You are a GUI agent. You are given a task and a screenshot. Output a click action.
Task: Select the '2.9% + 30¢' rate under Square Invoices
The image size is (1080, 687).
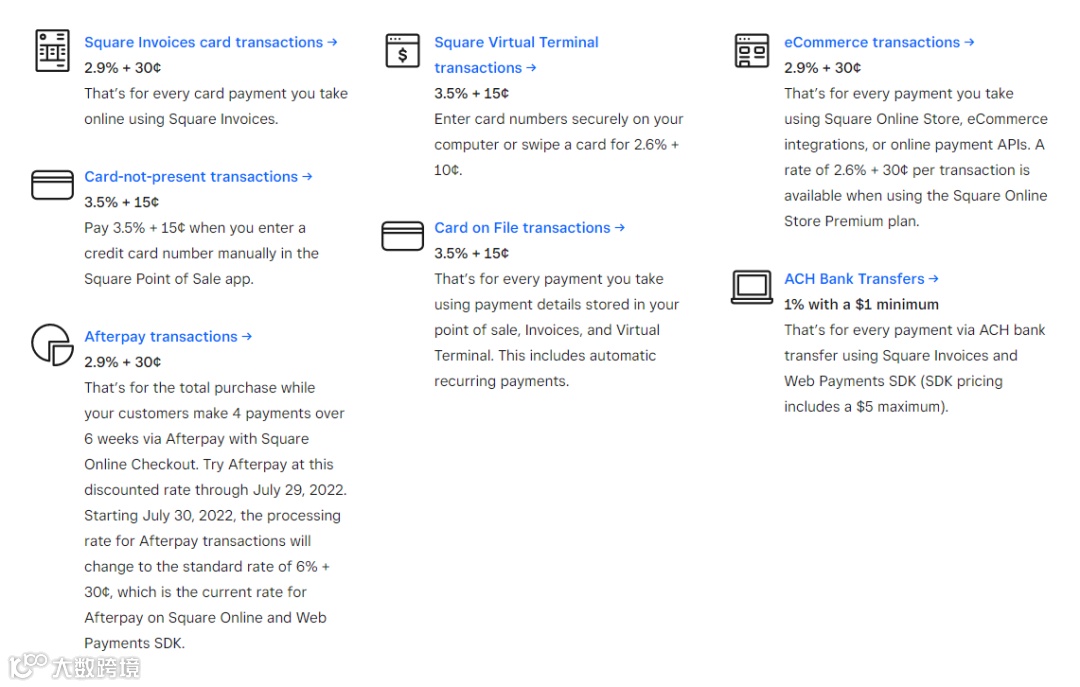(123, 68)
